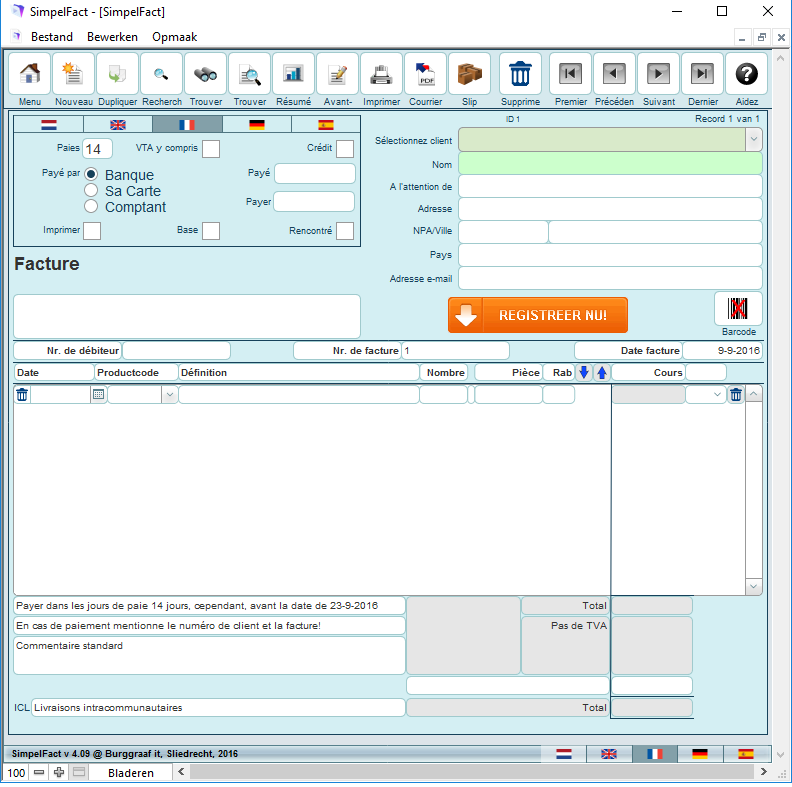The width and height of the screenshot is (792, 787).
Task: Click the Supprime trash can icon
Action: pos(520,75)
